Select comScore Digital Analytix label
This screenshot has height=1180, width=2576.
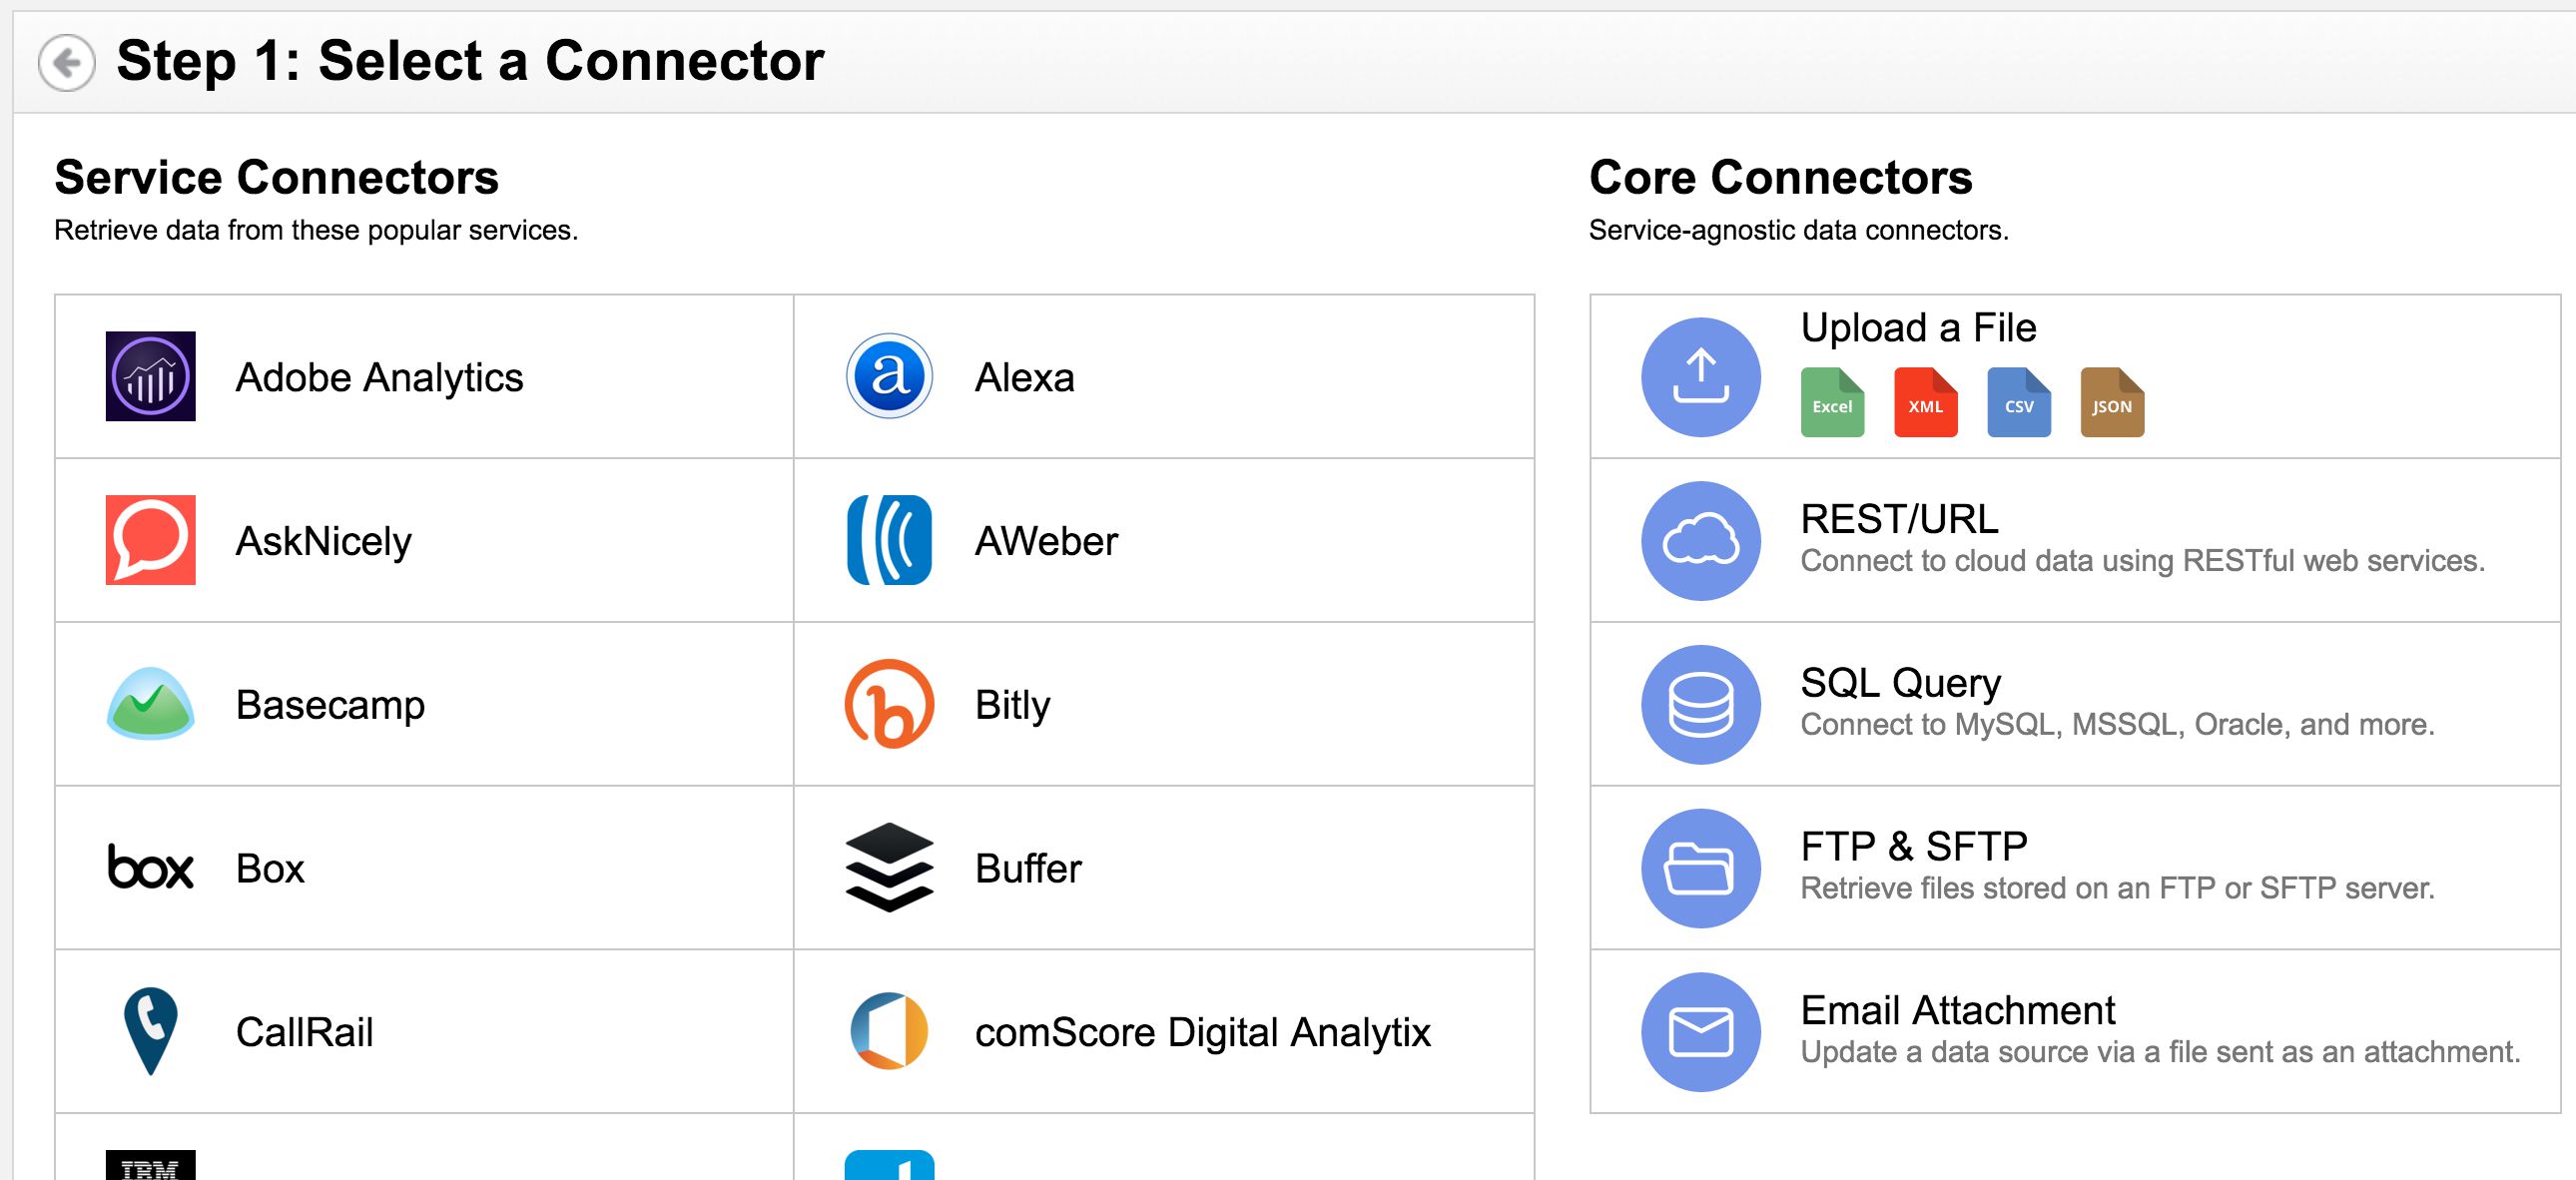tap(1203, 1033)
